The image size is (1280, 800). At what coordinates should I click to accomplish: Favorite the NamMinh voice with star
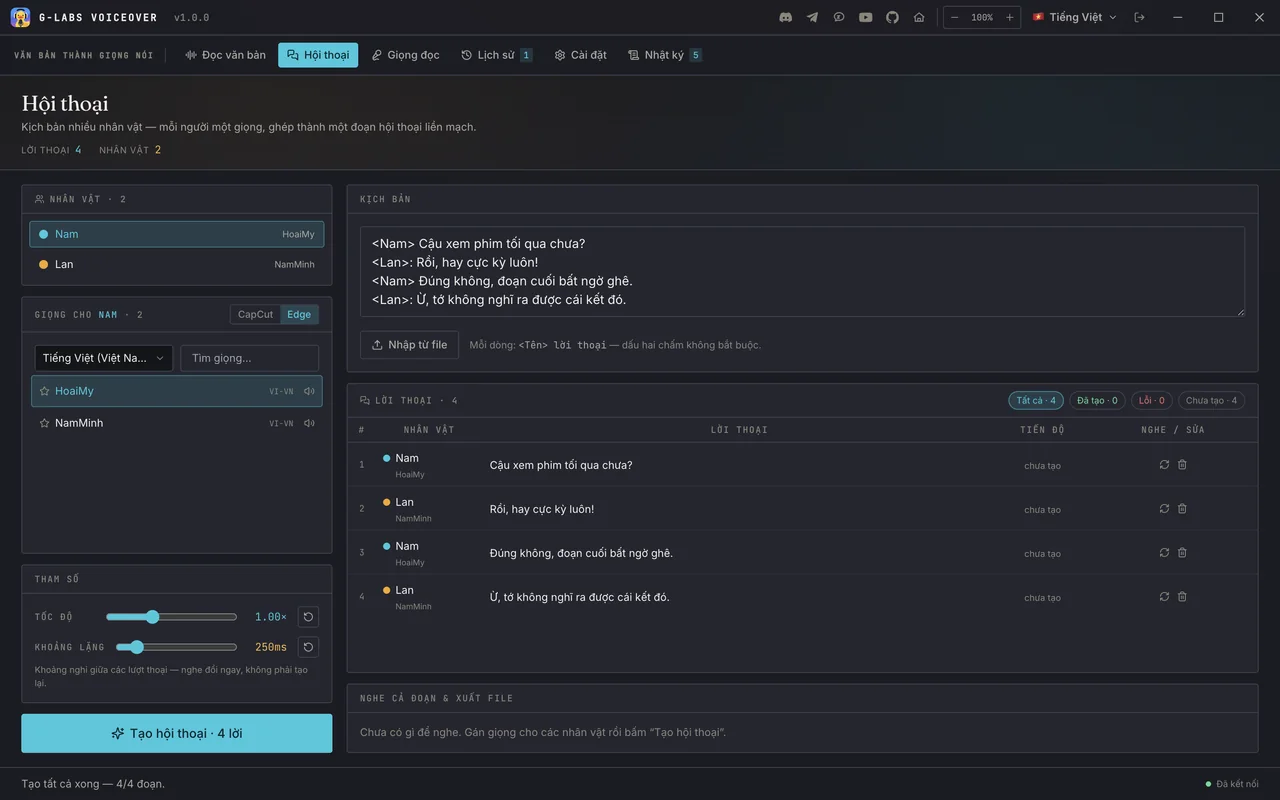(44, 423)
